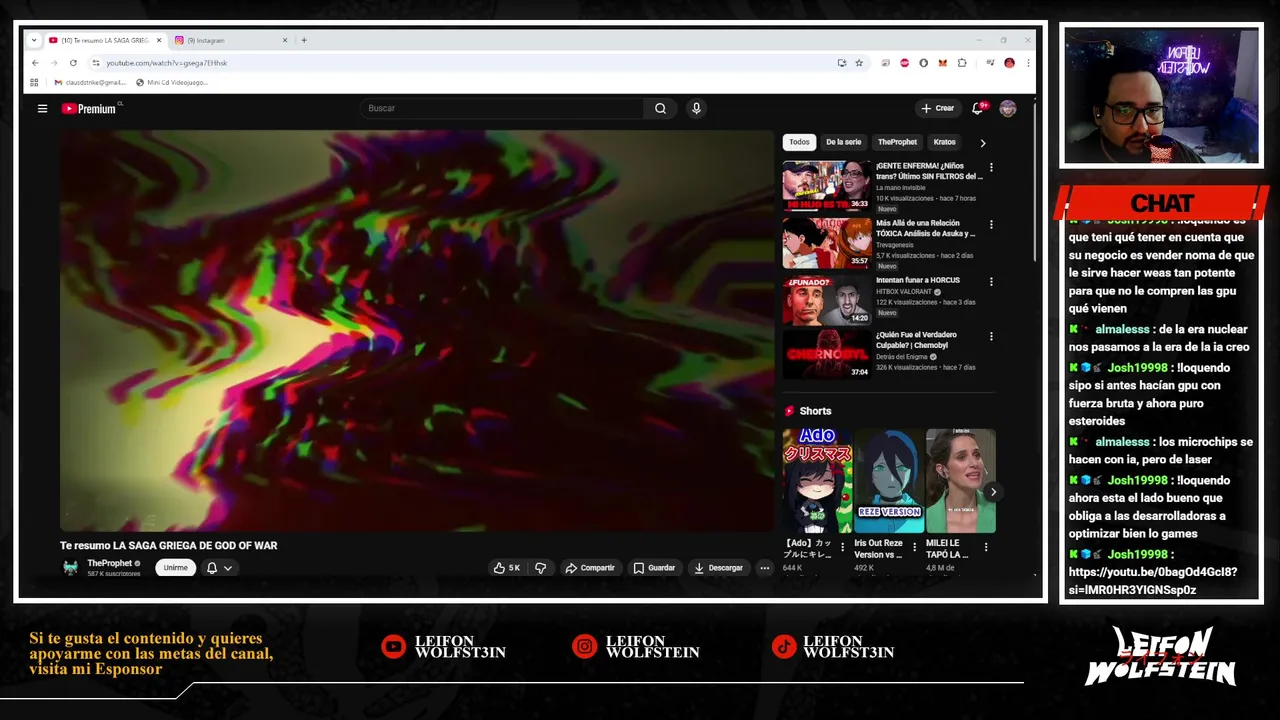This screenshot has height=720, width=1280.
Task: Click the address bar URL
Action: click(167, 63)
